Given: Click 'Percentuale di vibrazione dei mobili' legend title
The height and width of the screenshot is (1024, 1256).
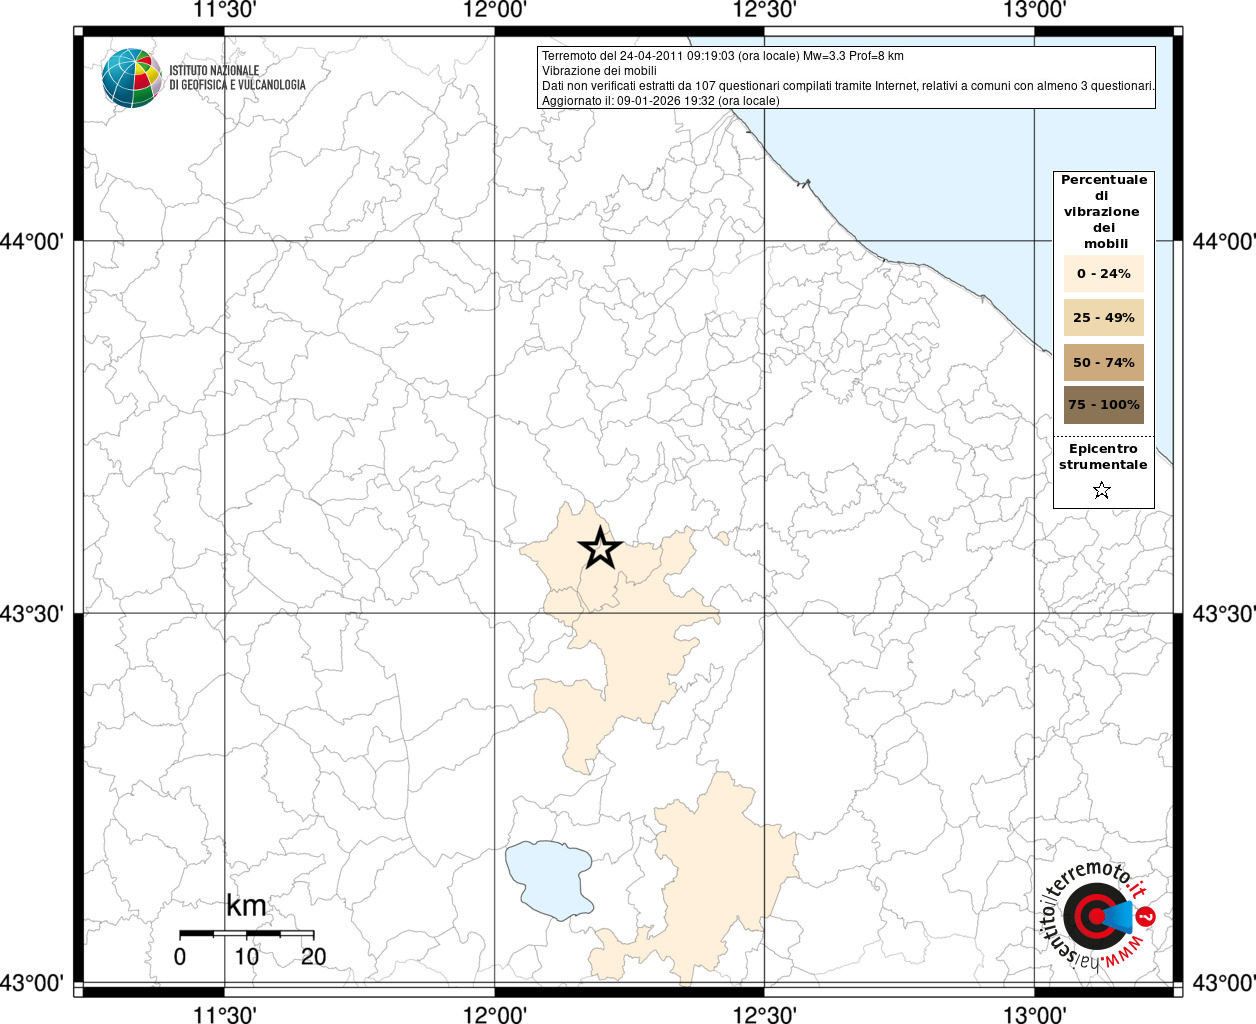Looking at the screenshot, I should (x=1104, y=212).
